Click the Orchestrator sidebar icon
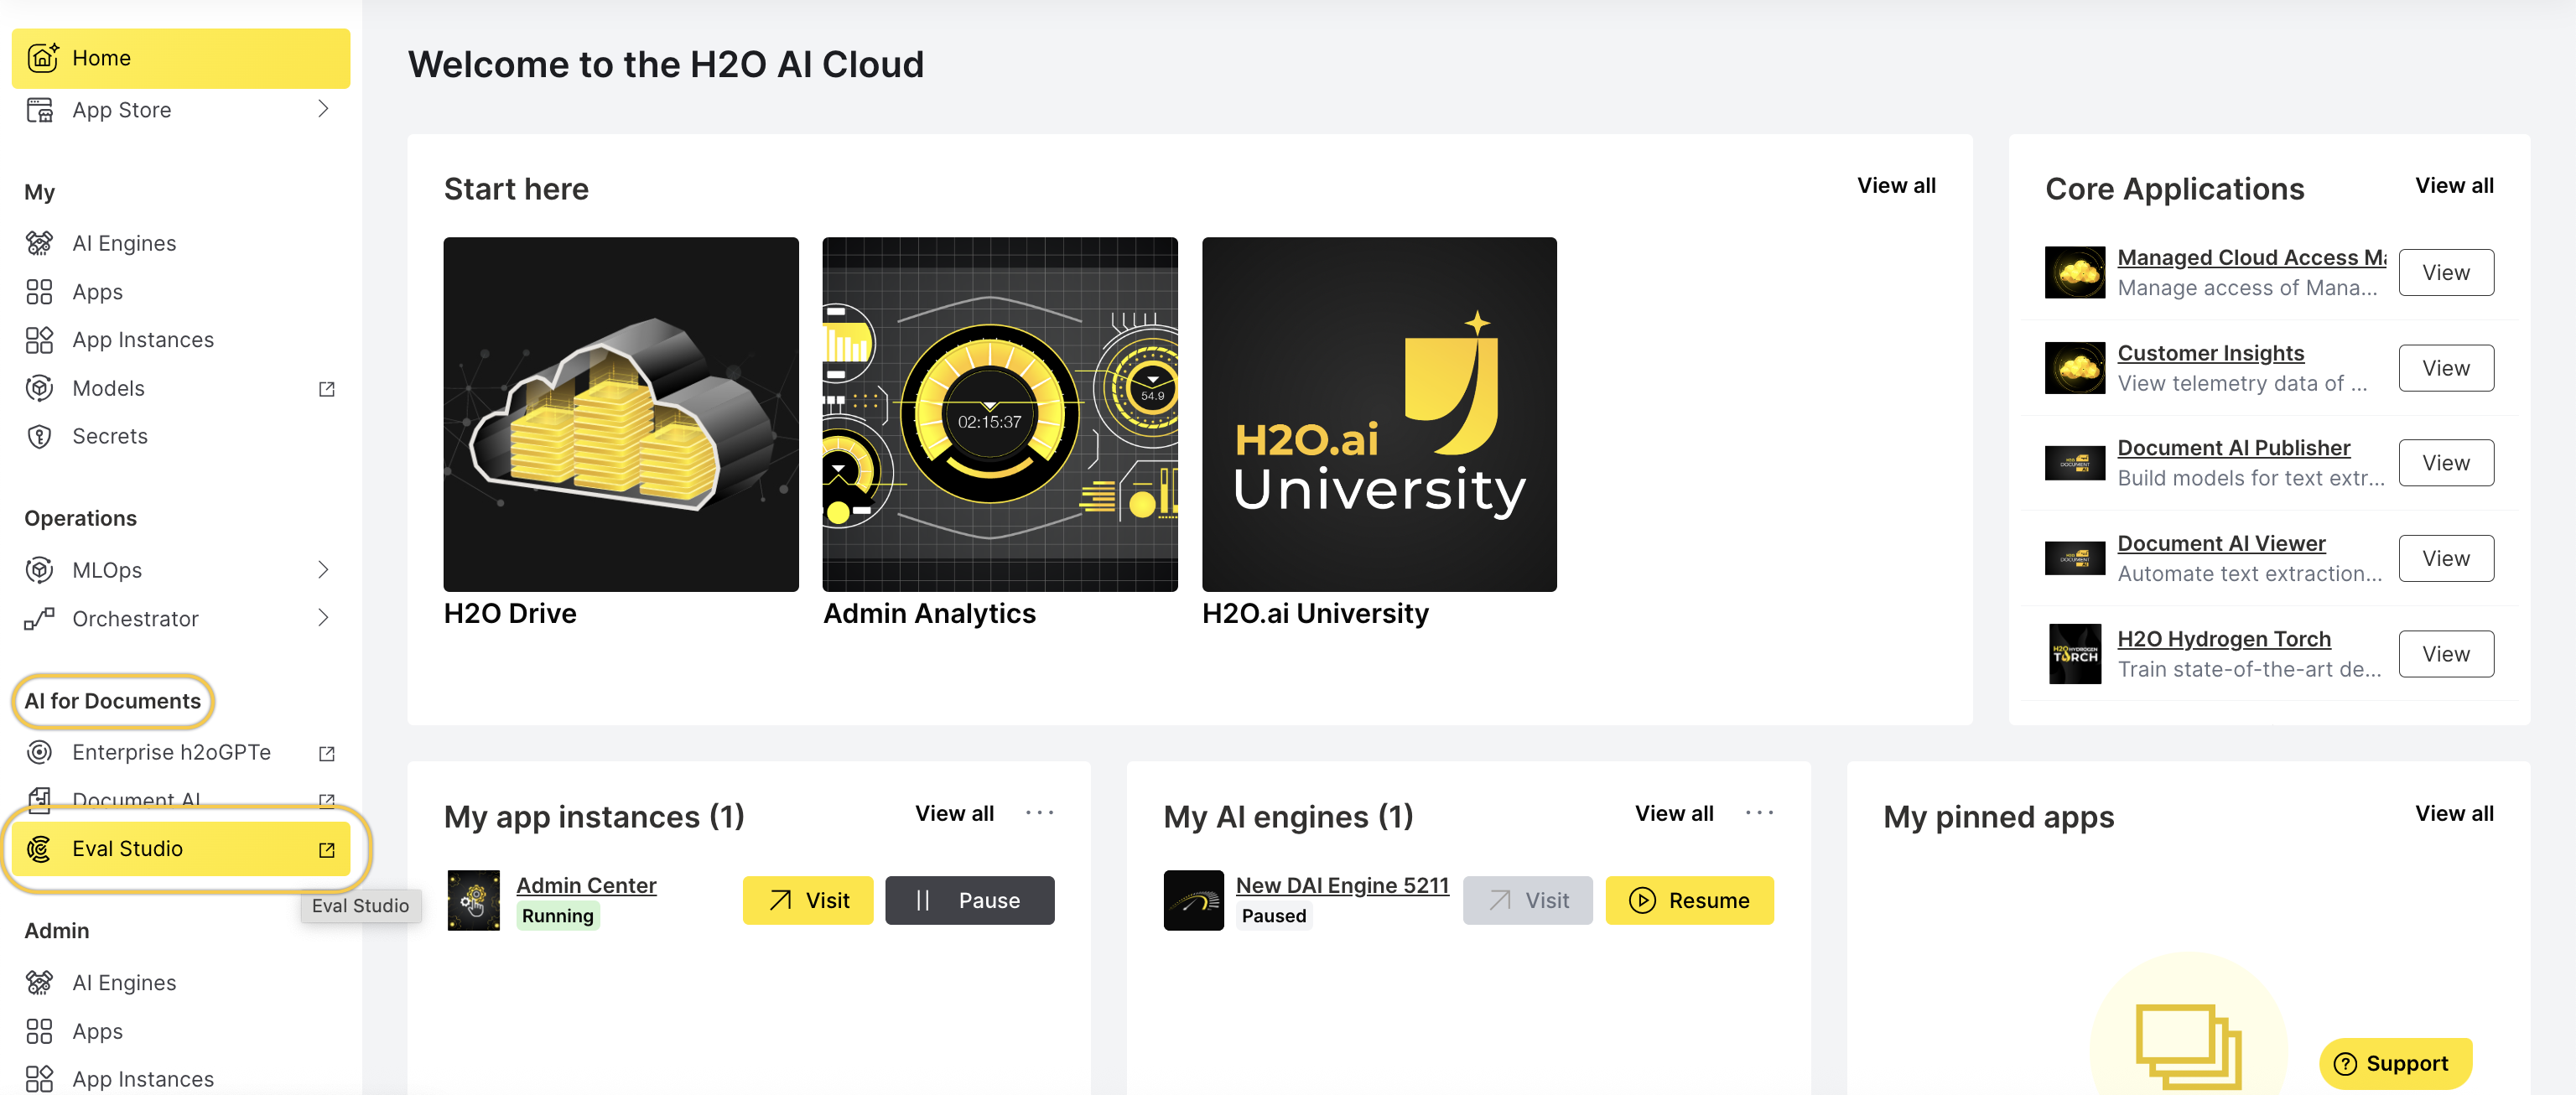 pos(39,619)
